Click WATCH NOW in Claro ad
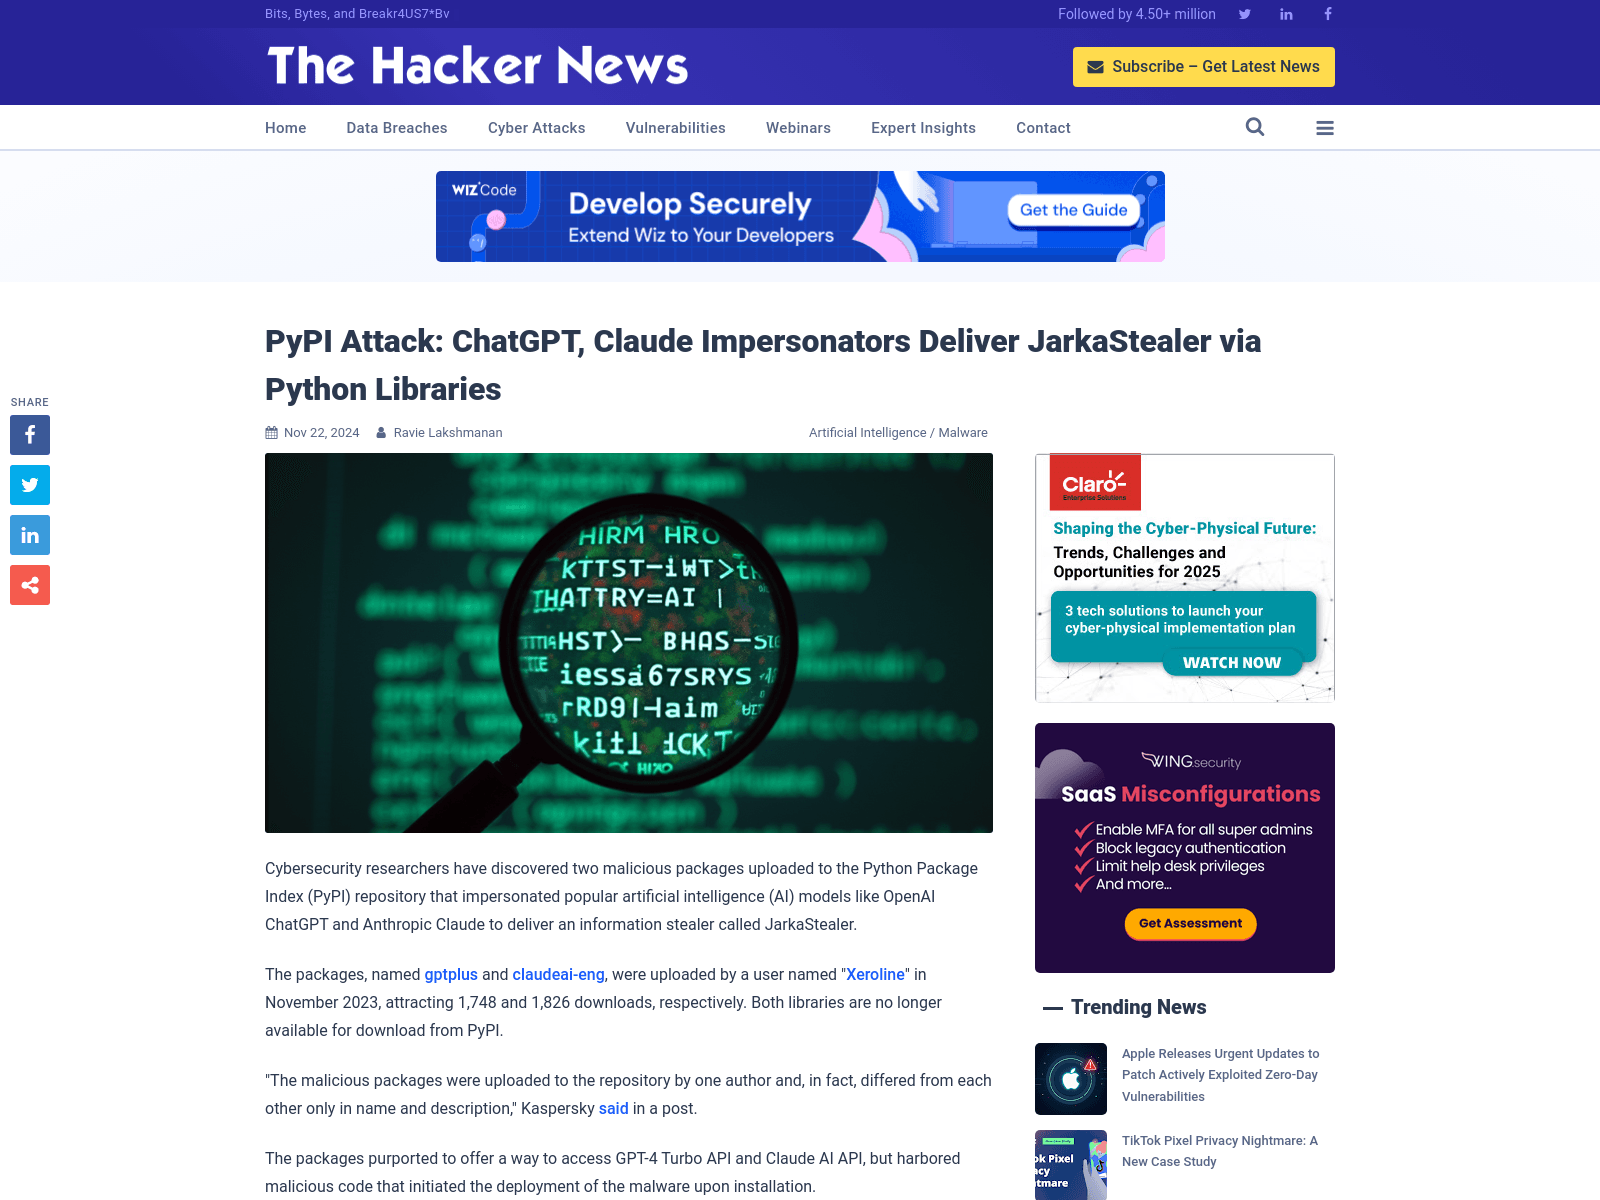Viewport: 1600px width, 1200px height. point(1232,662)
